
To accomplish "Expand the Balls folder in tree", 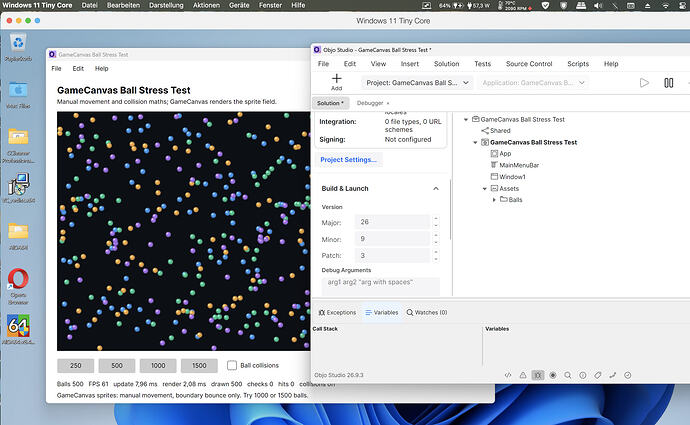I will point(494,200).
